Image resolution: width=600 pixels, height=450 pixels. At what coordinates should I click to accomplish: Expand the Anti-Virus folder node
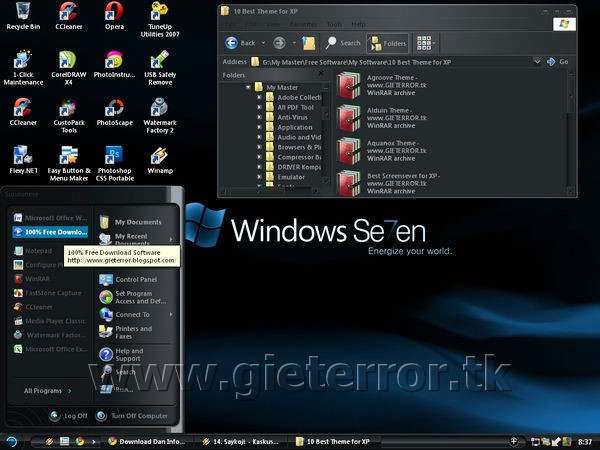click(259, 117)
